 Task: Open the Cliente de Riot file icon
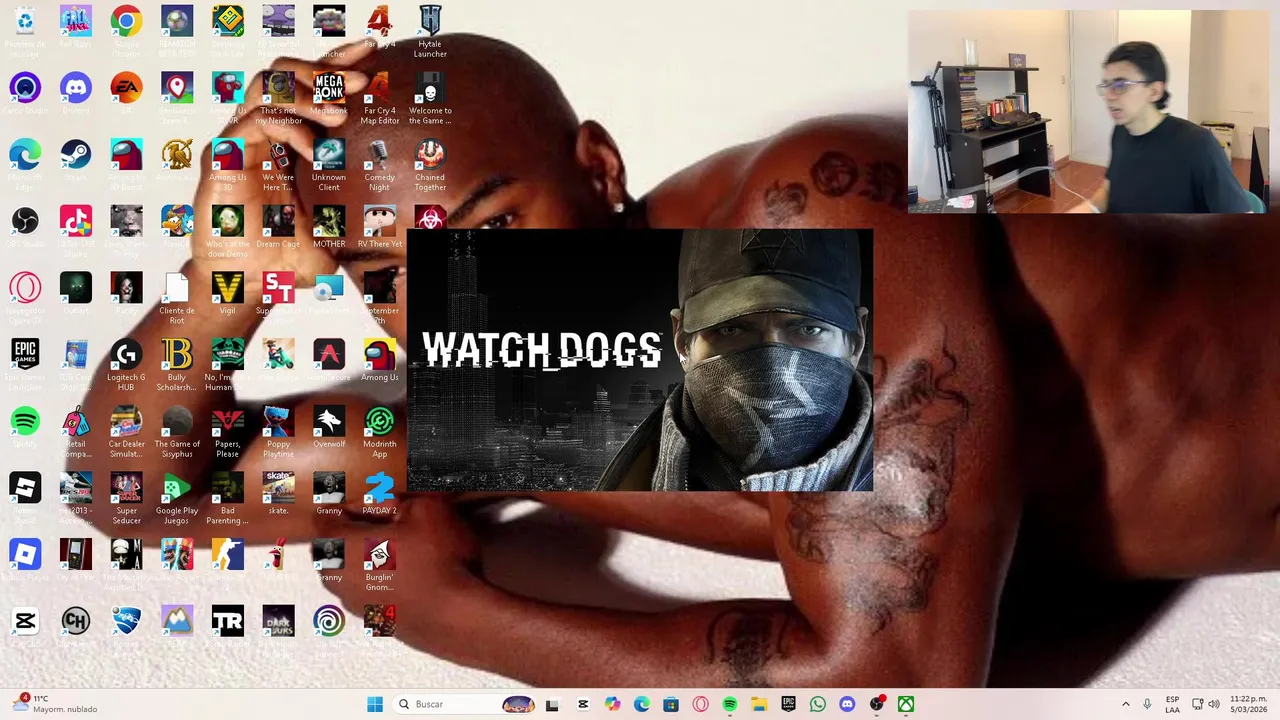[x=177, y=288]
